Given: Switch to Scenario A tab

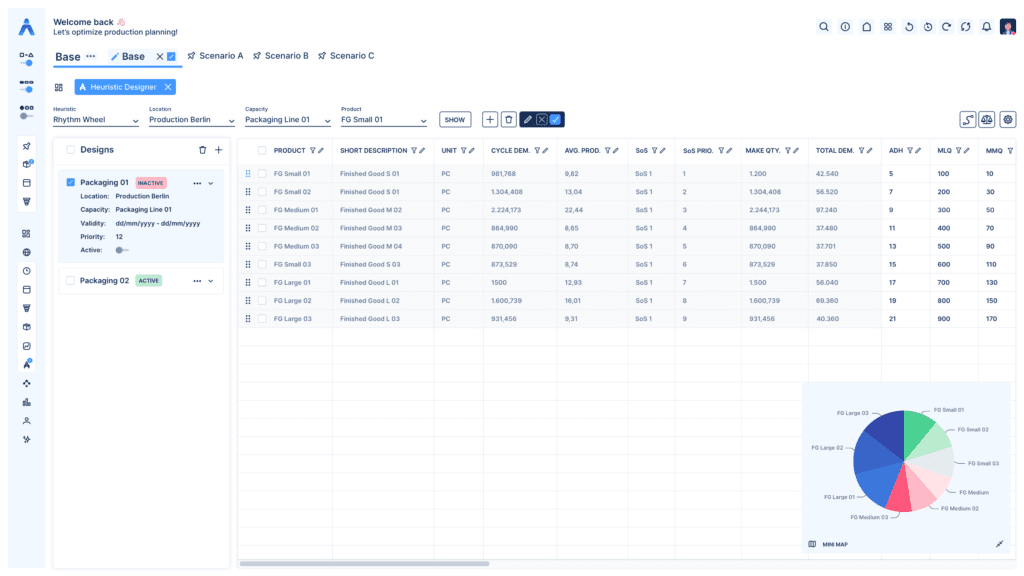Looking at the screenshot, I should [x=214, y=56].
